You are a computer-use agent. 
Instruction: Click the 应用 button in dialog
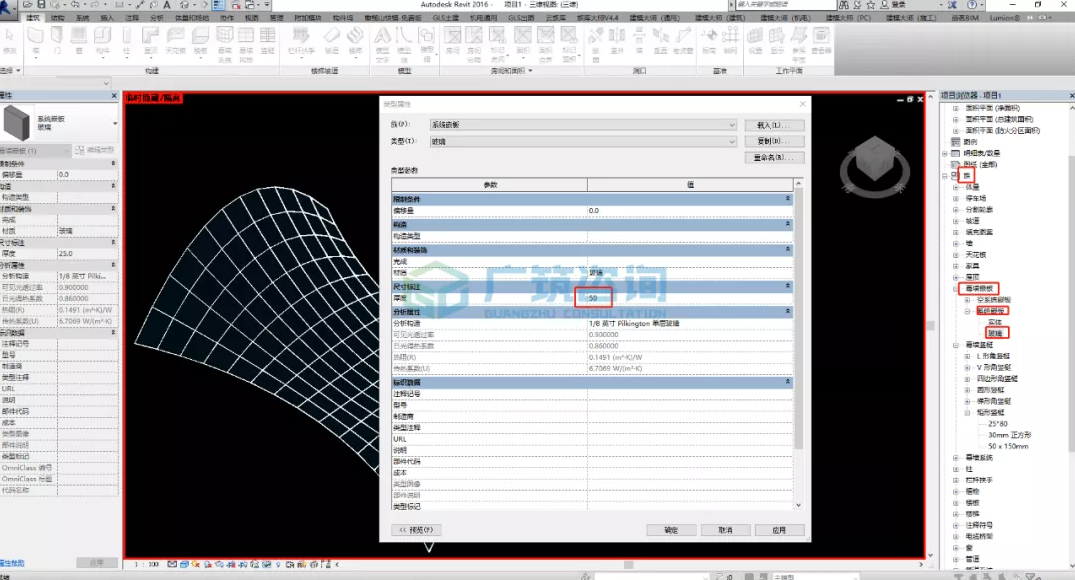click(780, 530)
